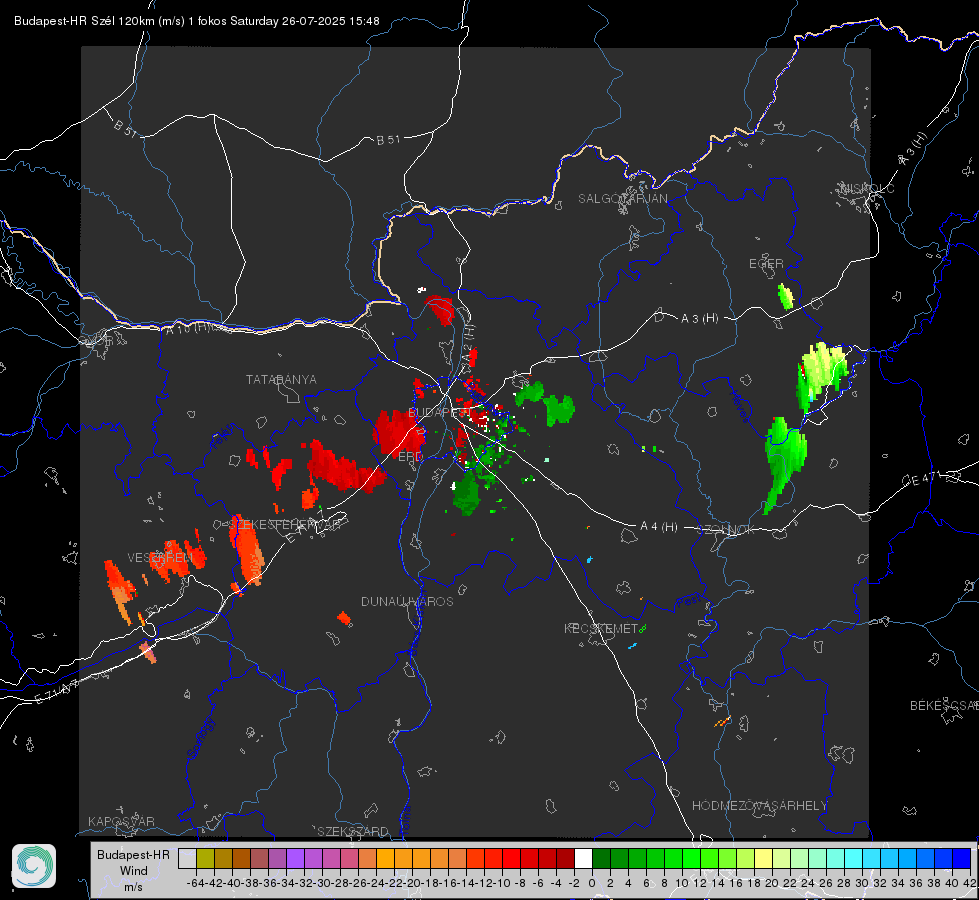The height and width of the screenshot is (900, 979).
Task: Click the ÉRD town label
Action: coord(410,457)
